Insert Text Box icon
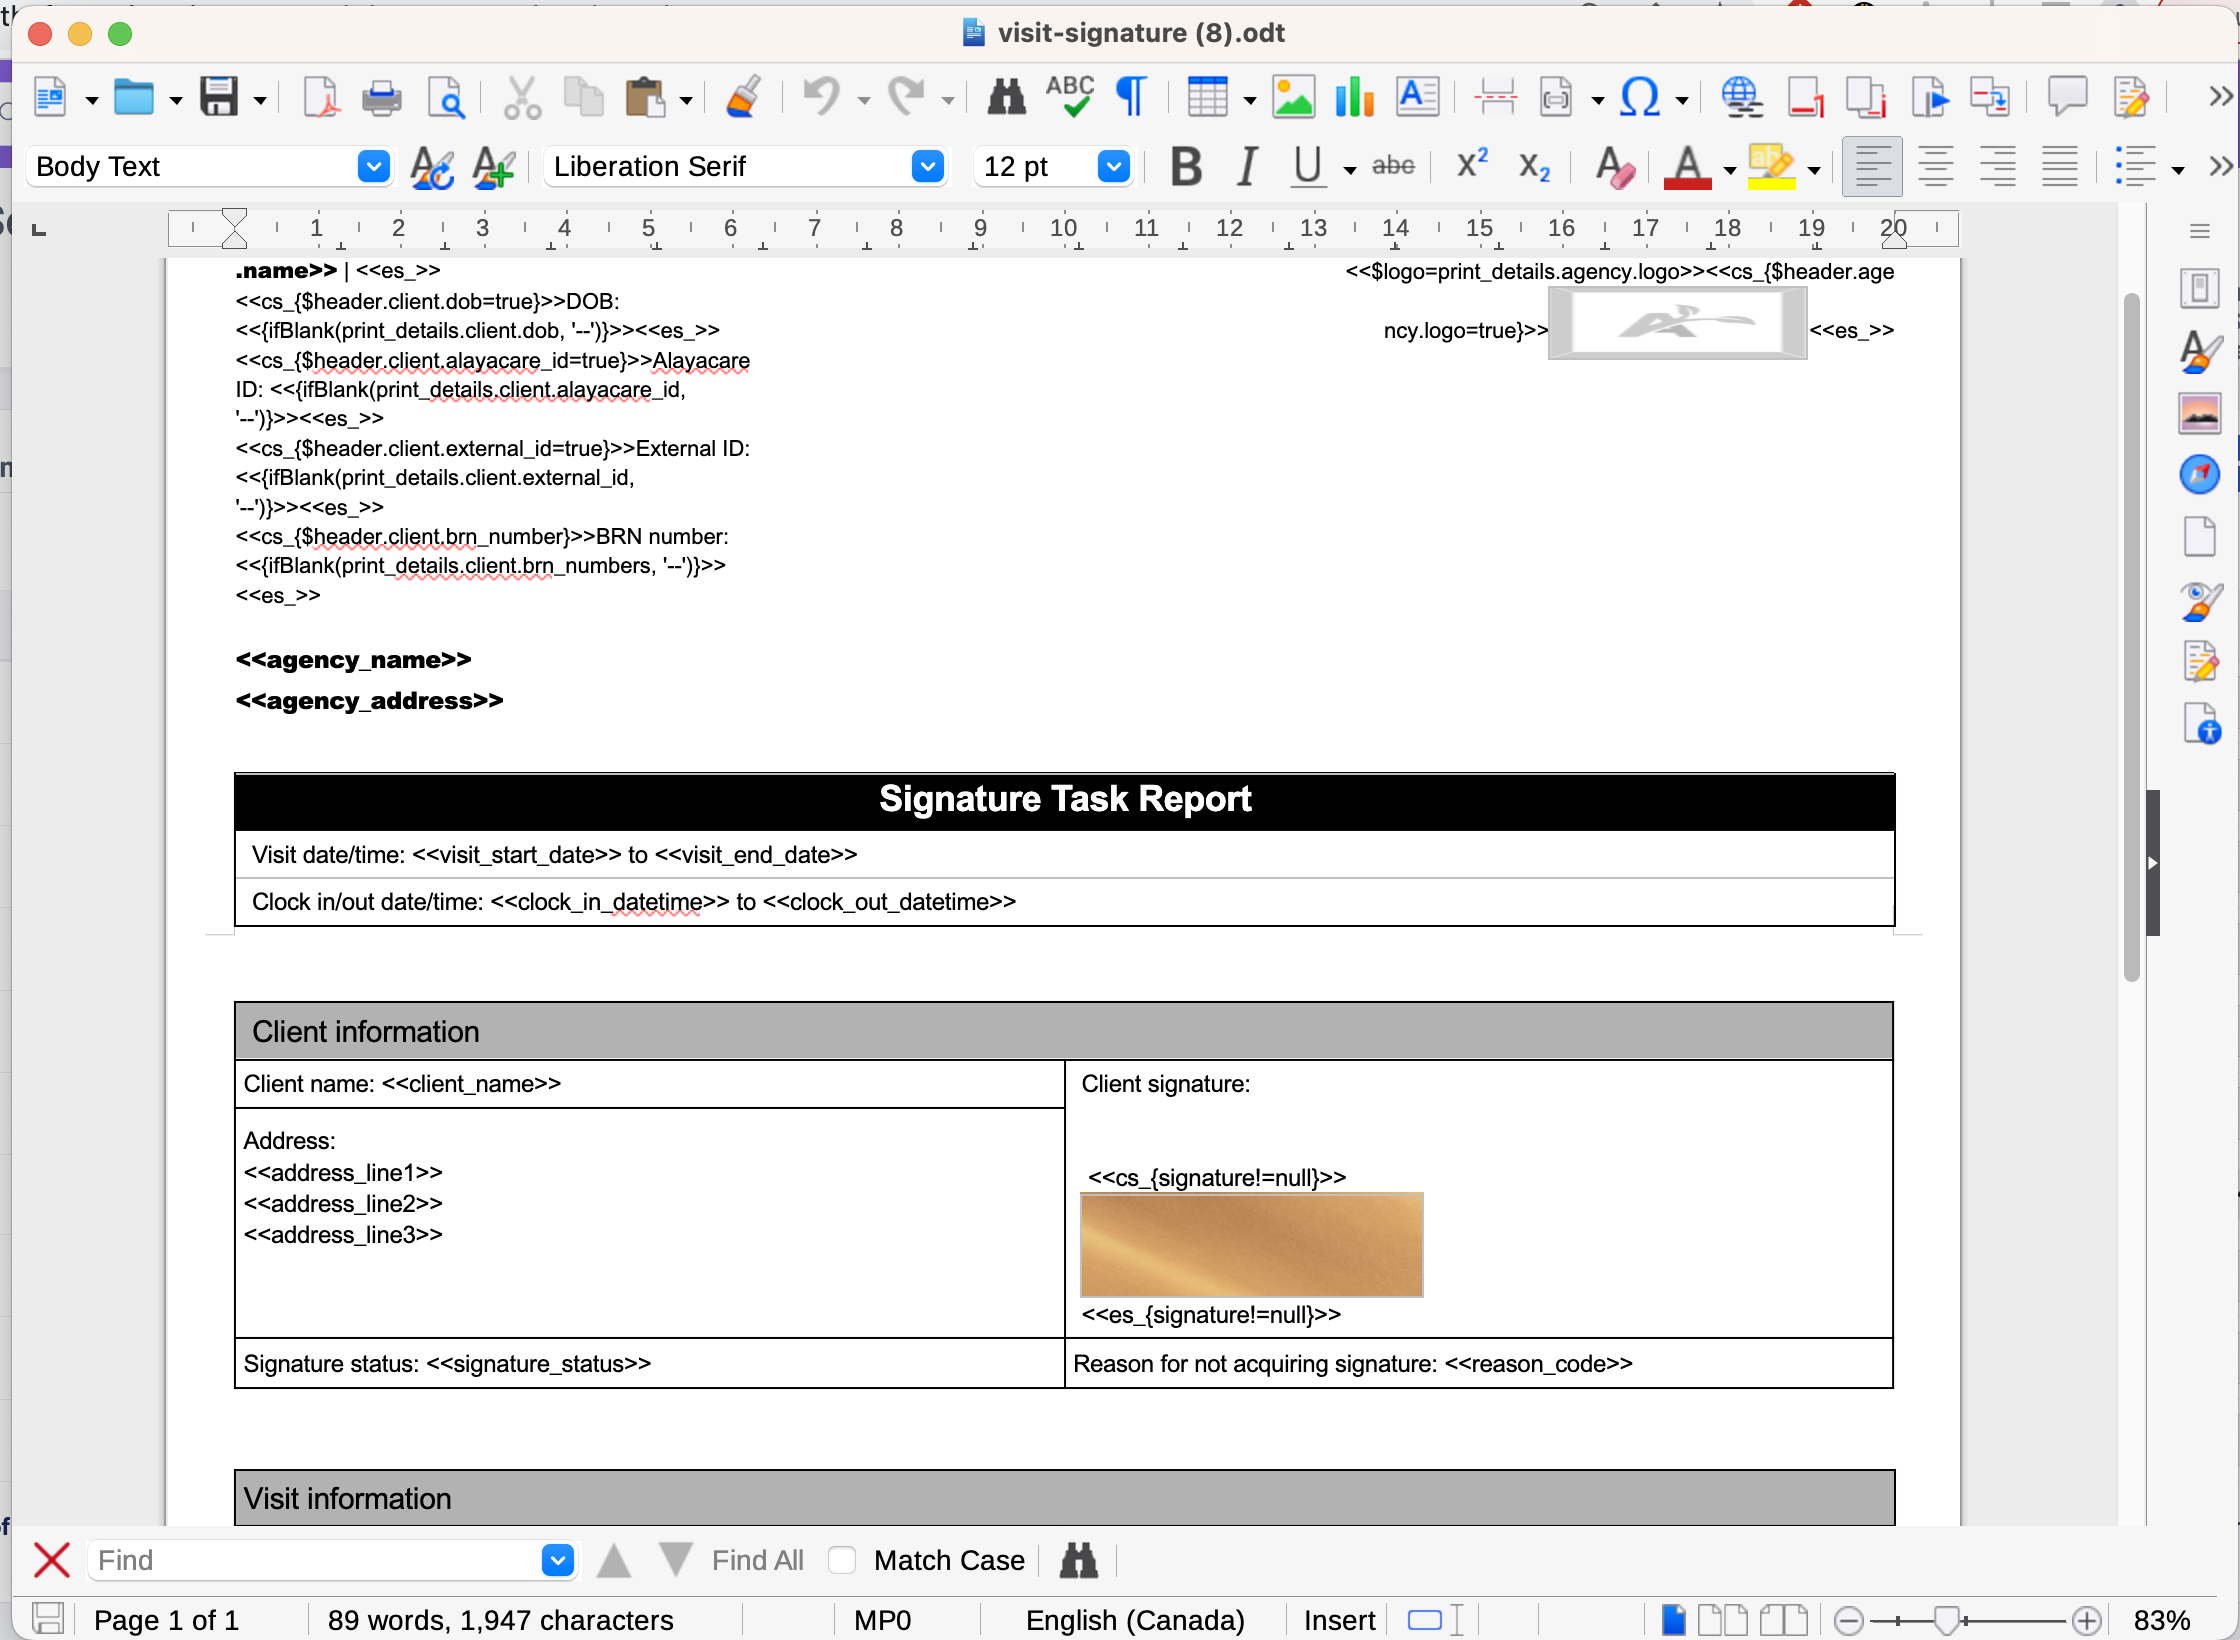 click(x=1418, y=97)
